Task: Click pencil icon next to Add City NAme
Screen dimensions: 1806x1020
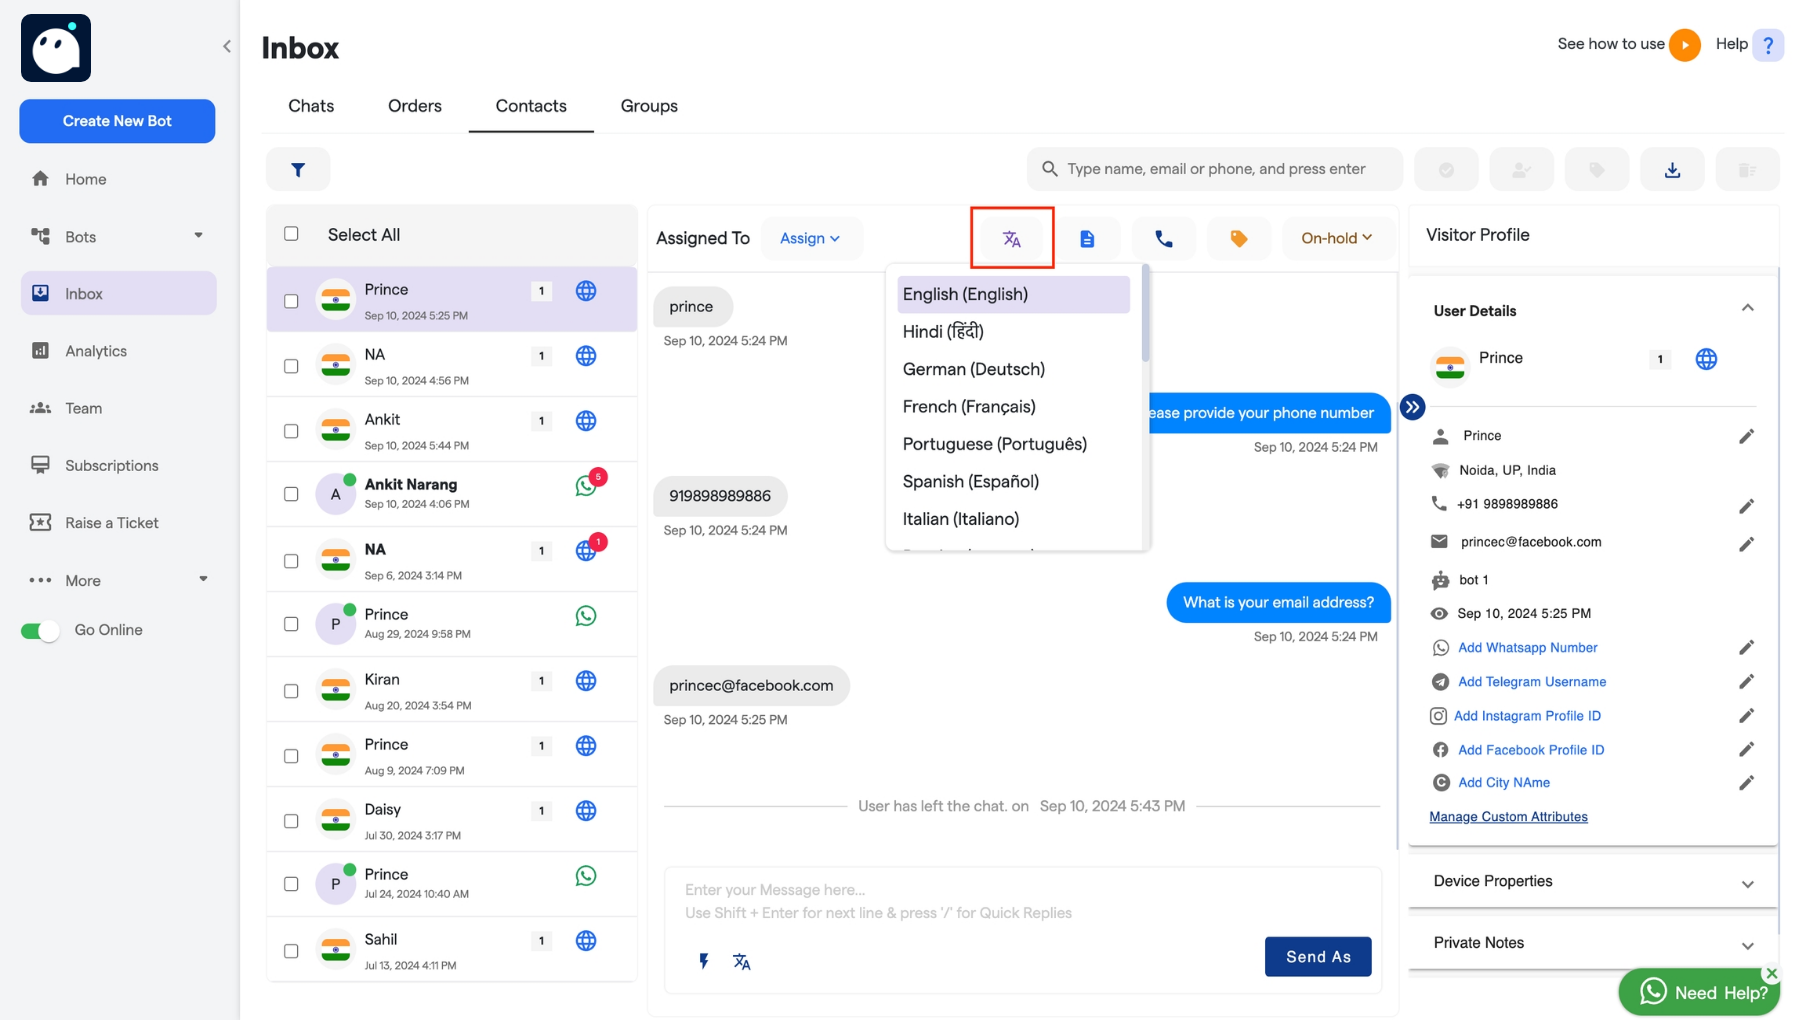Action: pyautogui.click(x=1746, y=783)
